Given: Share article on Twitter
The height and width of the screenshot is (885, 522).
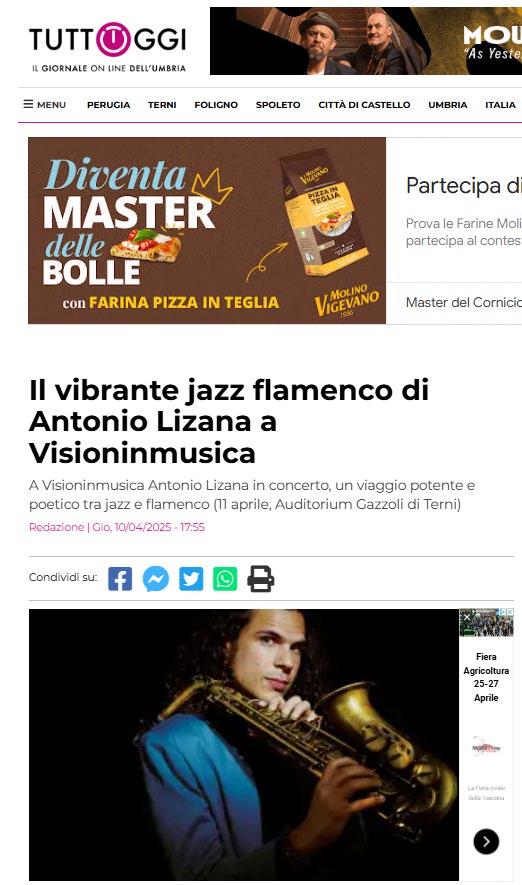Looking at the screenshot, I should pyautogui.click(x=191, y=579).
